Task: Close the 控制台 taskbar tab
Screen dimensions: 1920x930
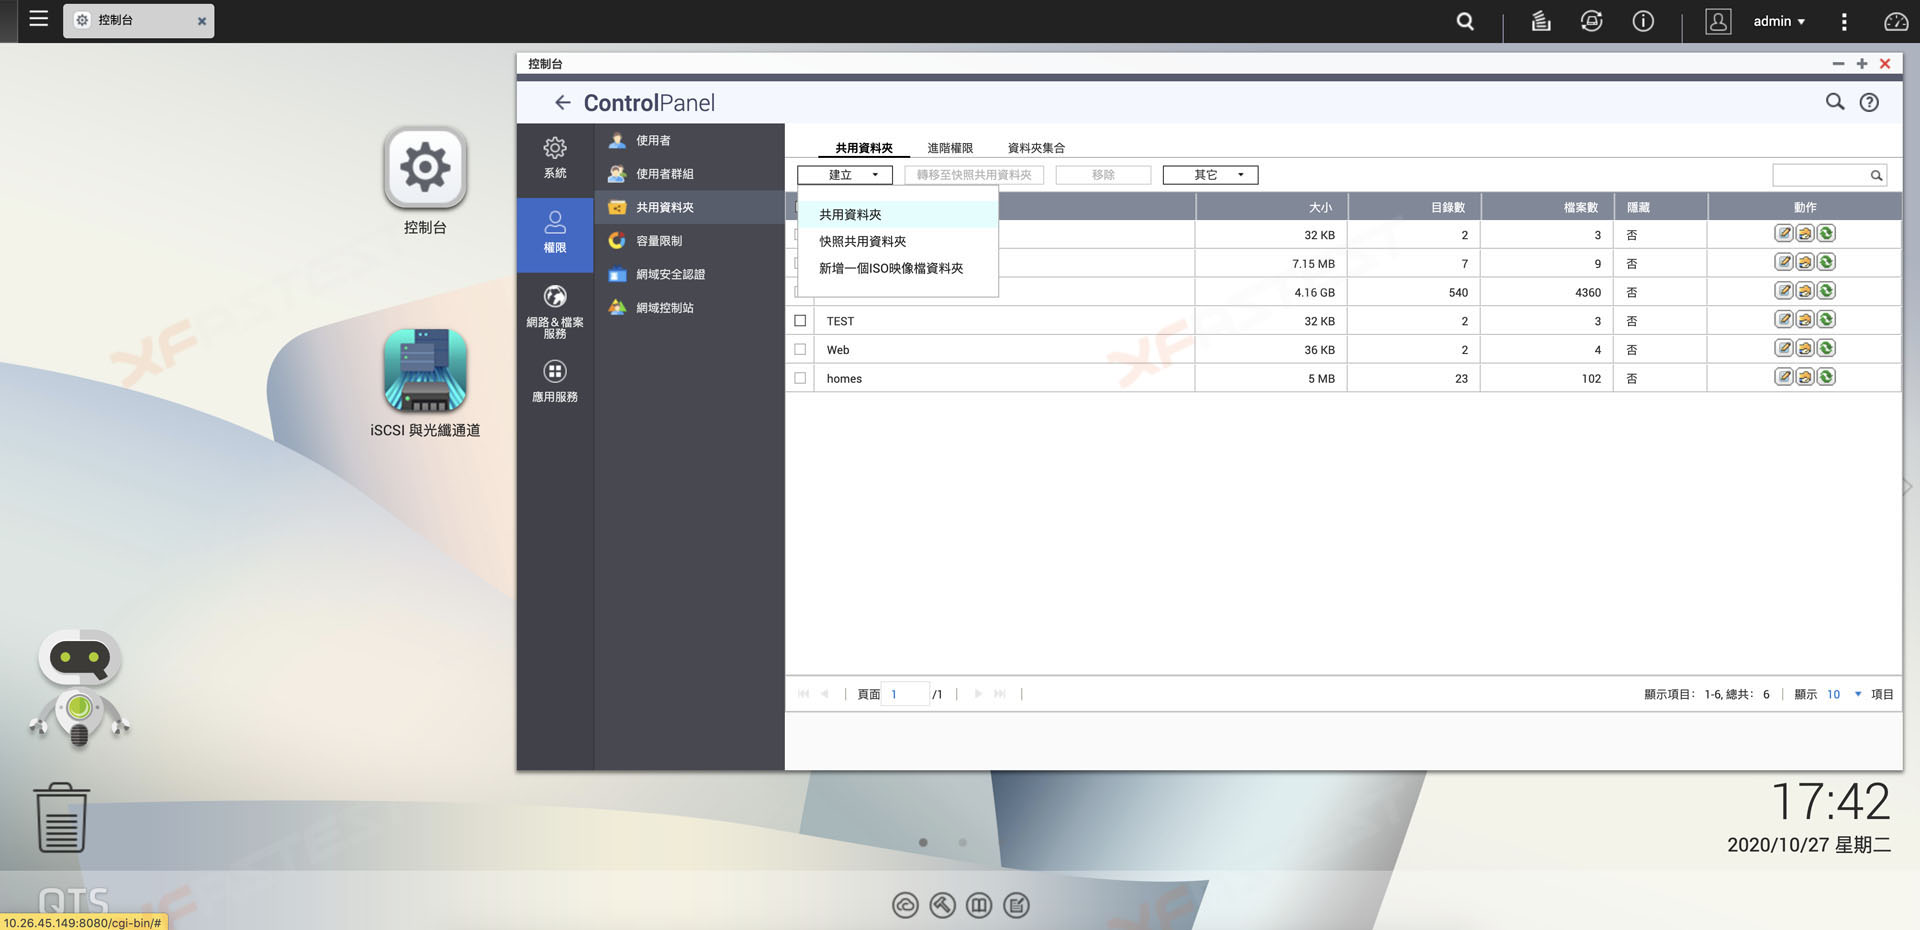Action: tap(202, 21)
